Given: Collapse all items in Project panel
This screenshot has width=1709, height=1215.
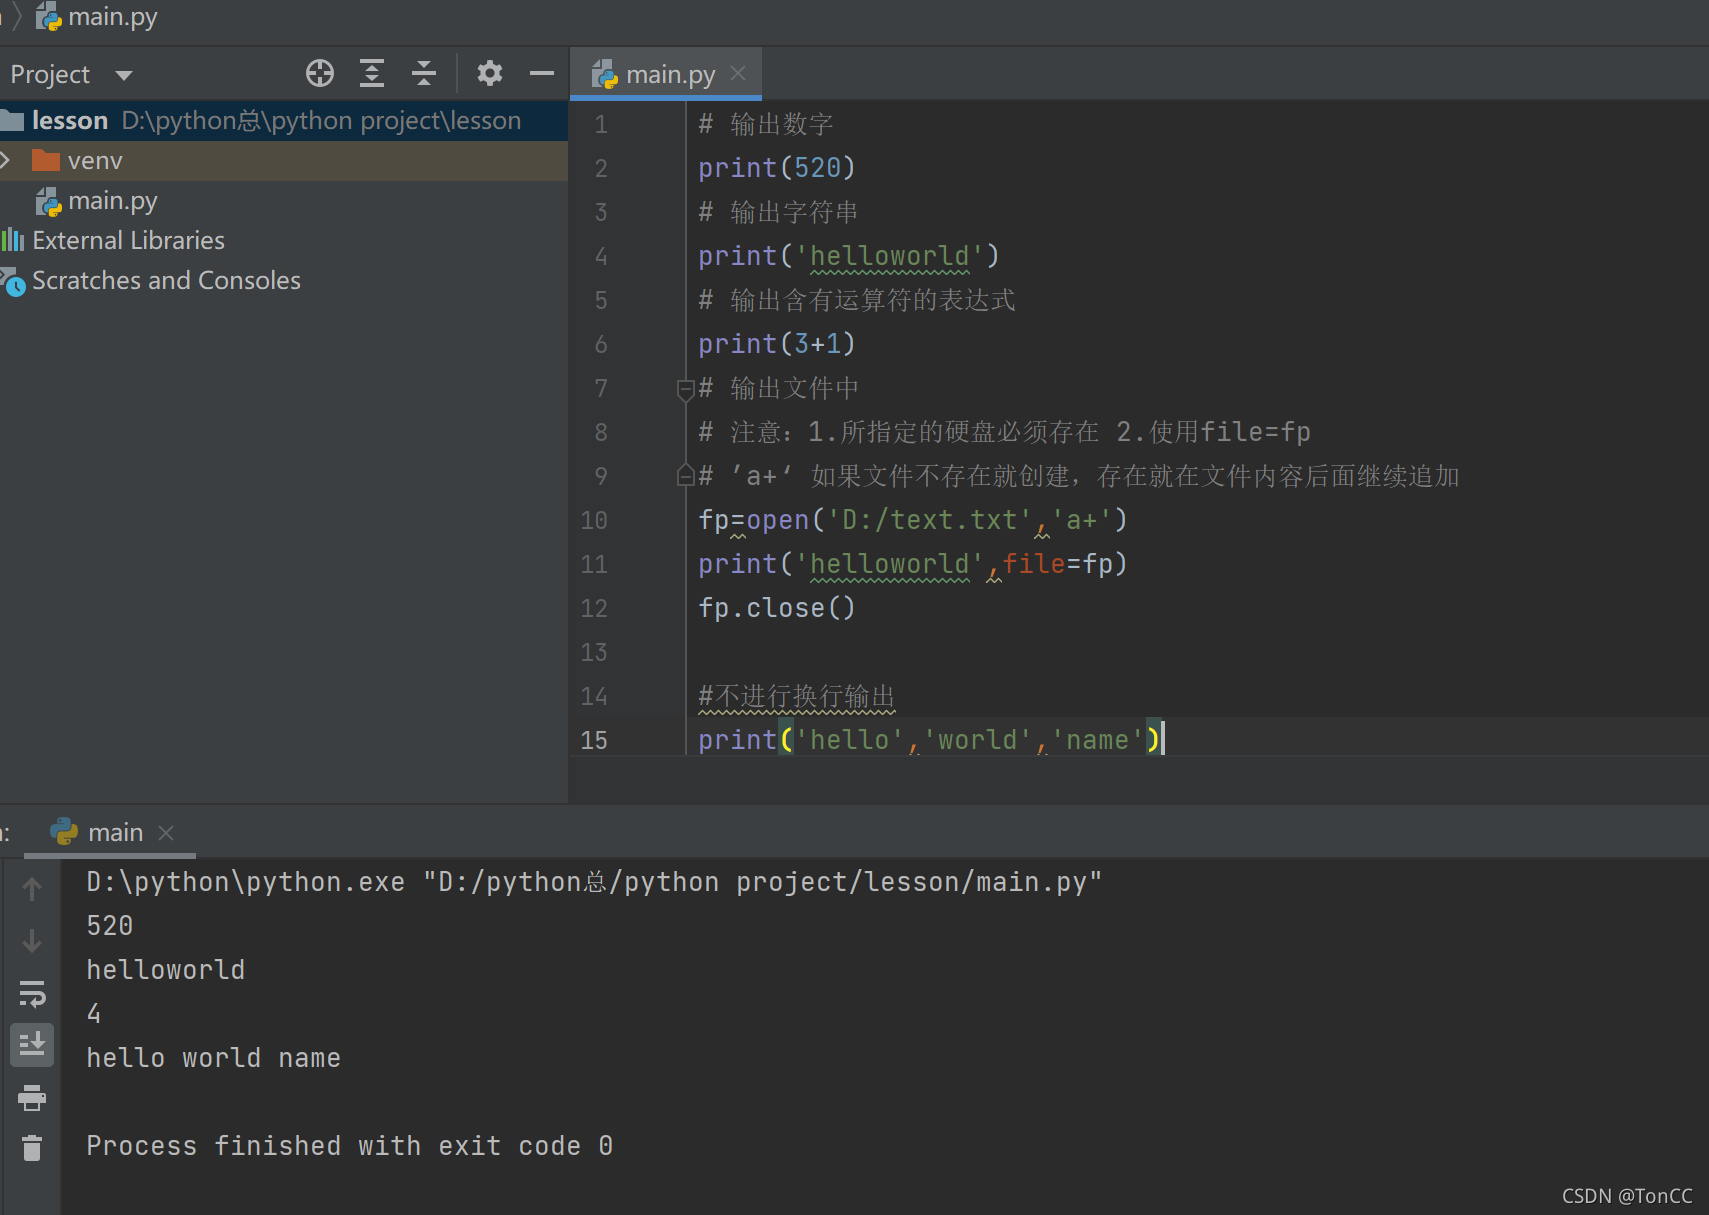Looking at the screenshot, I should 424,73.
